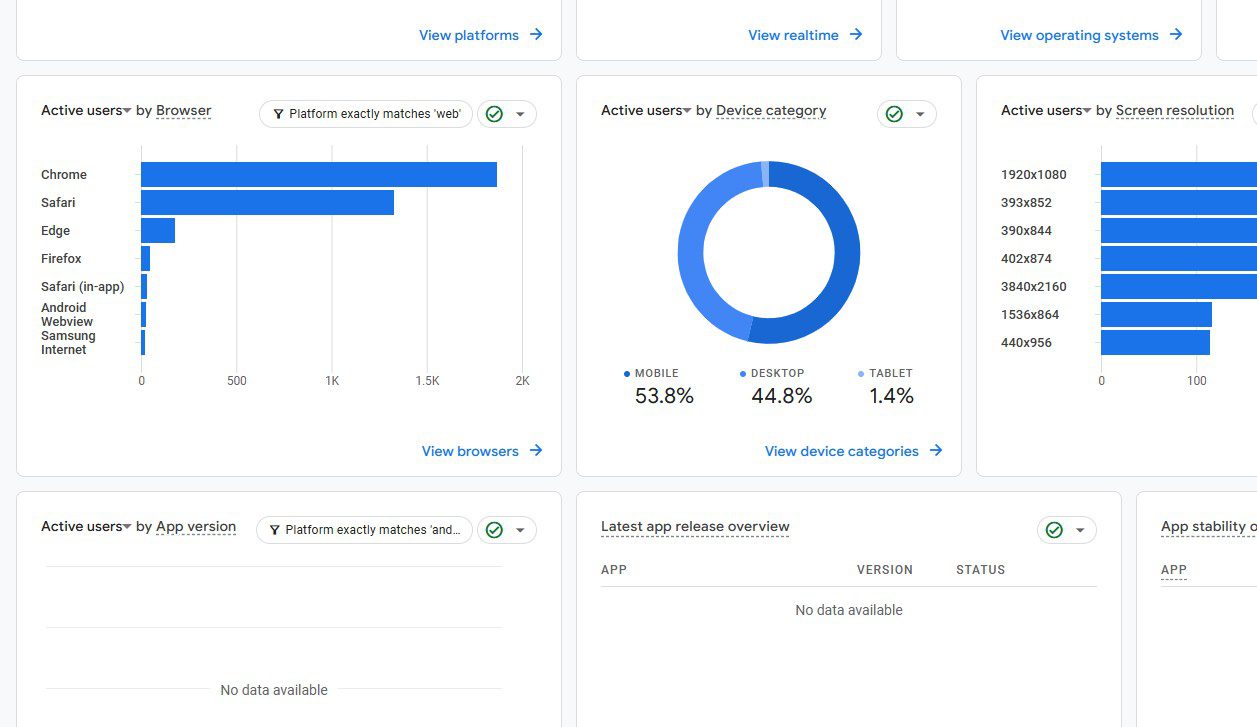This screenshot has height=727, width=1257.
Task: Click the Chrome bar in browser chart
Action: tap(318, 175)
